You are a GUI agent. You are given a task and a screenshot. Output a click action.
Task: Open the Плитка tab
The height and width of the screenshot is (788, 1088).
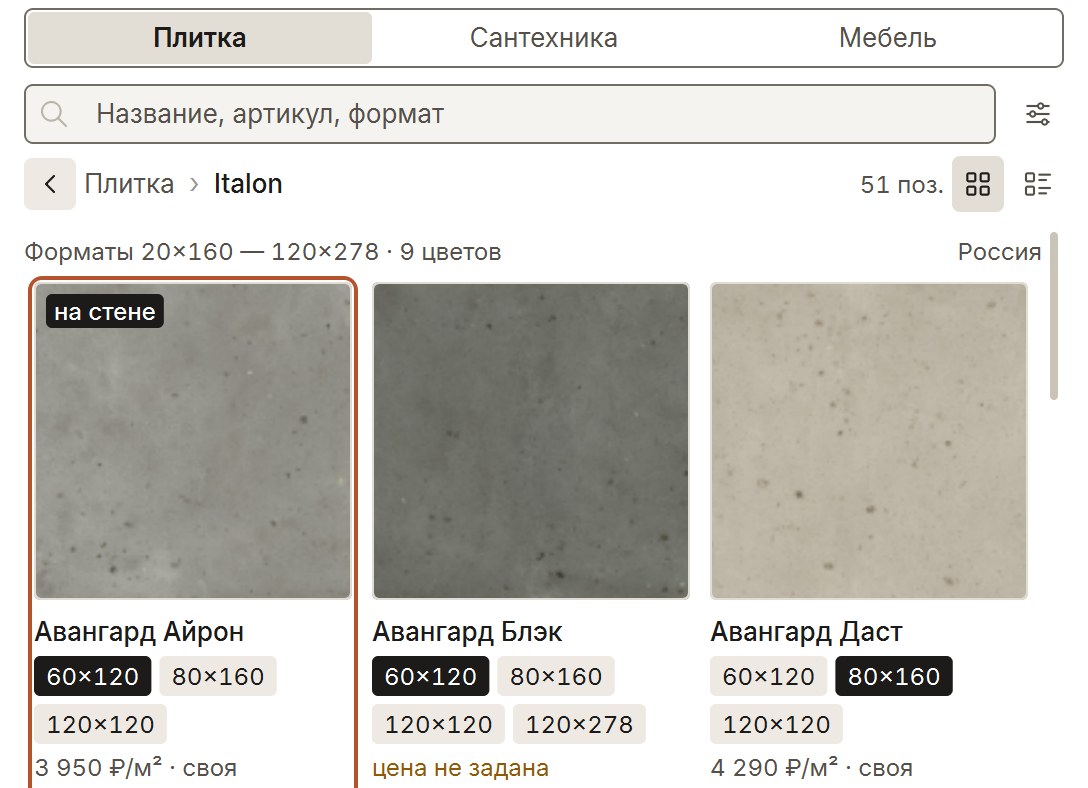[200, 38]
